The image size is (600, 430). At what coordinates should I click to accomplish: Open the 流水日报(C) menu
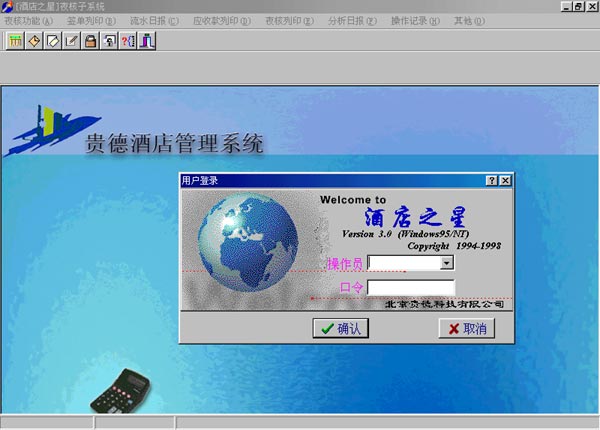[154, 21]
